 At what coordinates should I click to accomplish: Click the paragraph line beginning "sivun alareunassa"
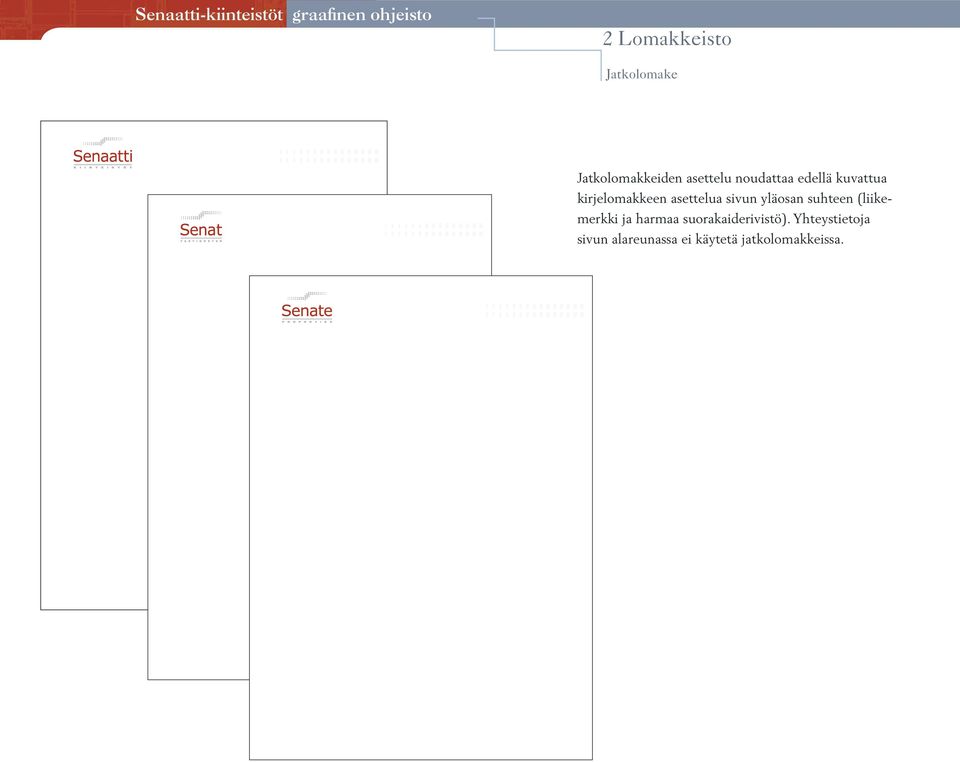pyautogui.click(x=710, y=239)
